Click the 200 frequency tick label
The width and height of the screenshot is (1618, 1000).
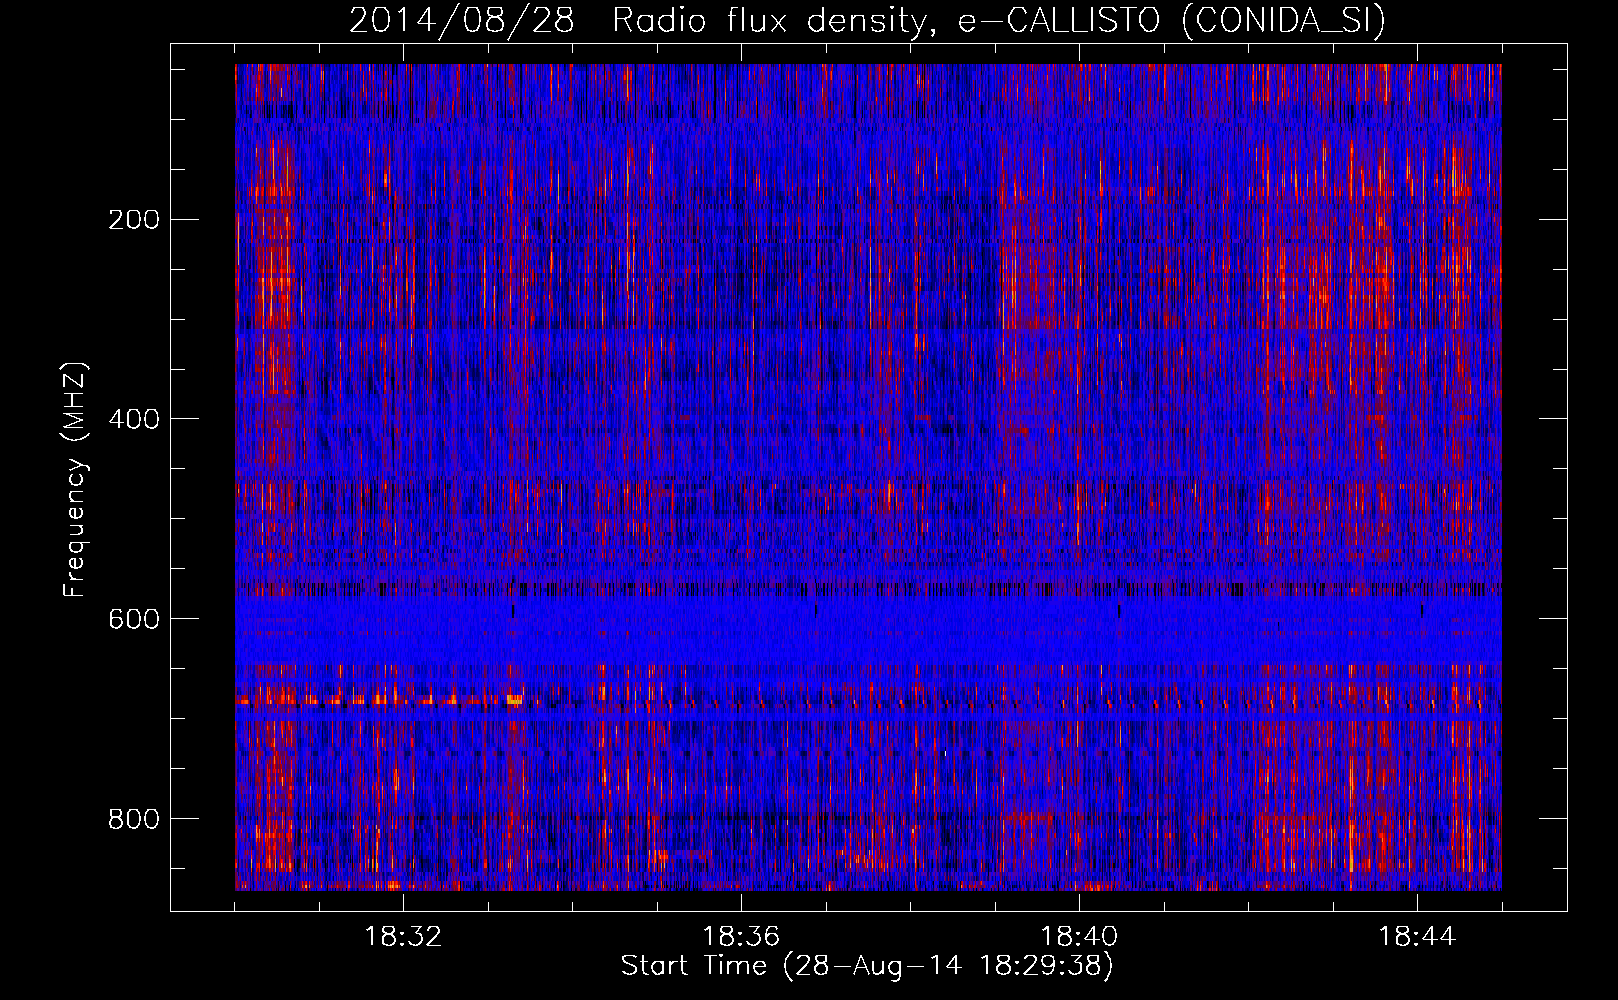133,219
